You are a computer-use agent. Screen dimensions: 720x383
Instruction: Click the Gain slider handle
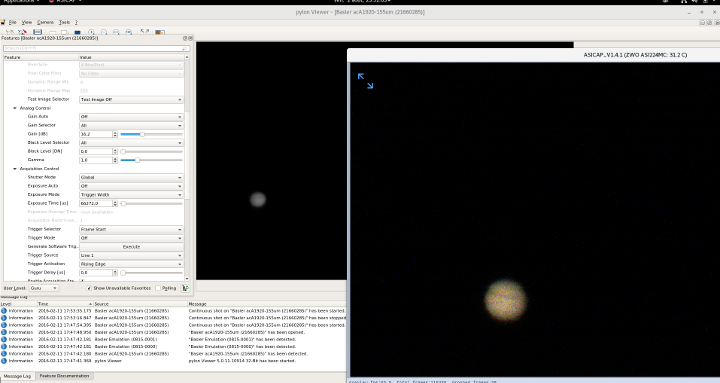142,134
